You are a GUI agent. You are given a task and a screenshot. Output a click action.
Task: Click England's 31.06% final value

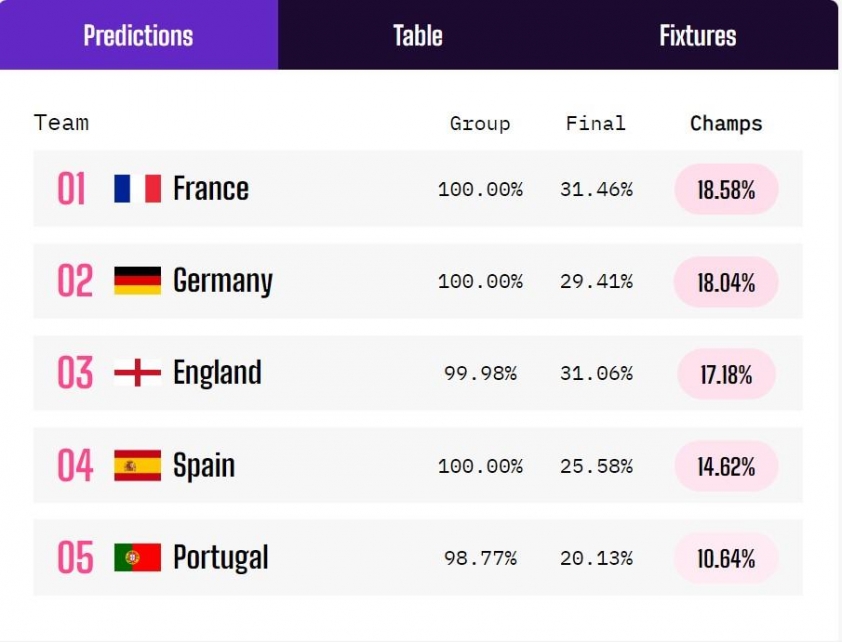tap(596, 373)
